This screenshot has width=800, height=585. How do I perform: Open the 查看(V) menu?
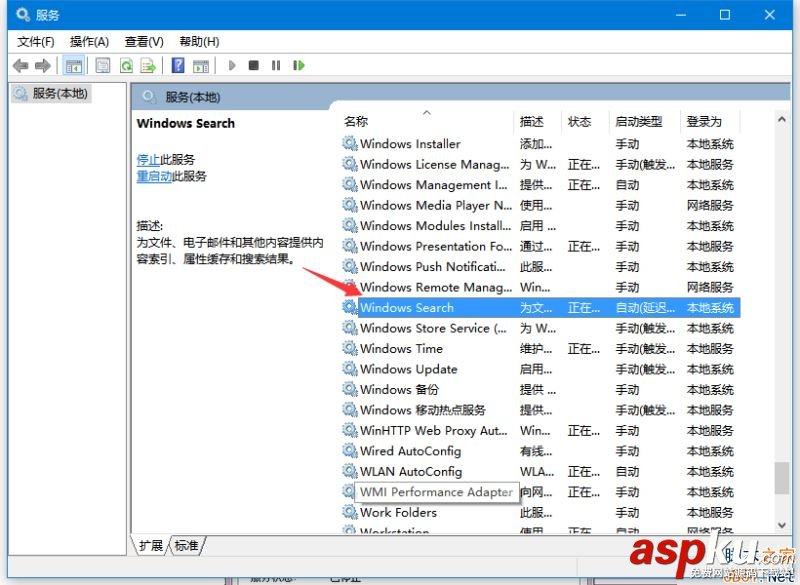tap(142, 41)
